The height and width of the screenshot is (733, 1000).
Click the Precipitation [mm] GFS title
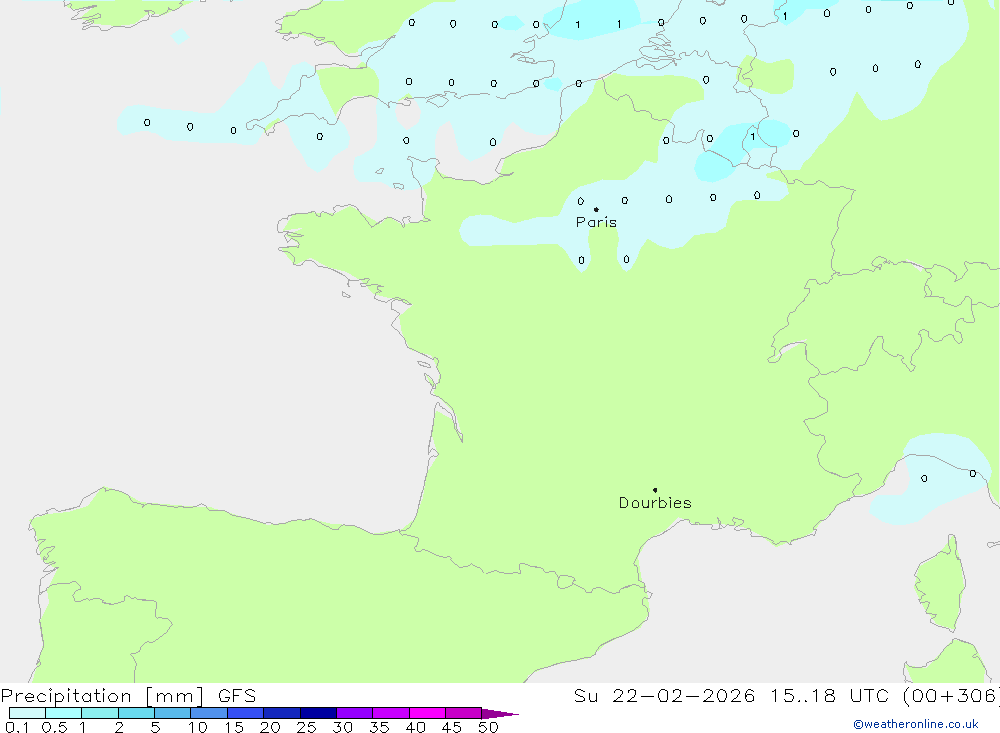click(128, 695)
